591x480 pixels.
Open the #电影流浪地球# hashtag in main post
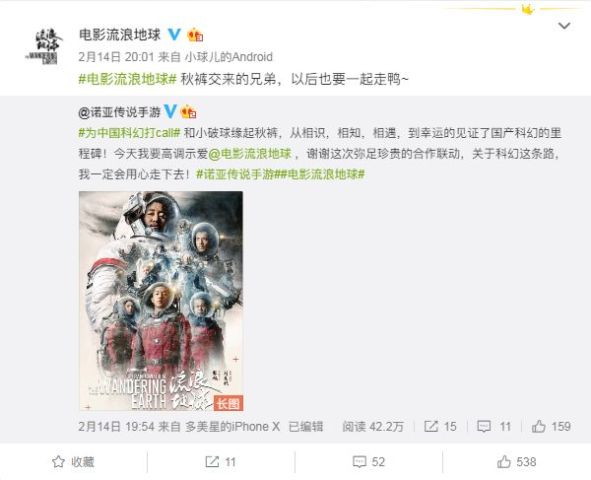127,79
